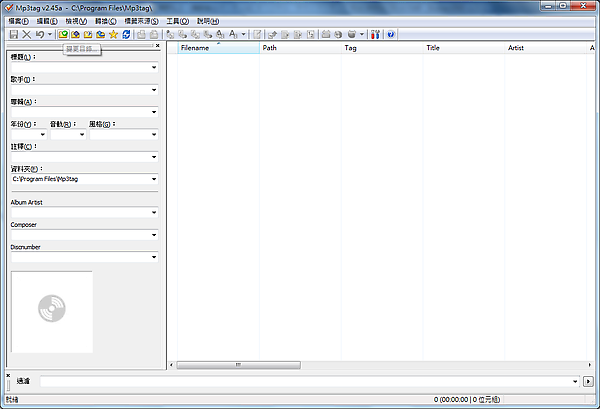The width and height of the screenshot is (600, 409).
Task: Expand the 年份 year field dropdown
Action: pos(42,134)
